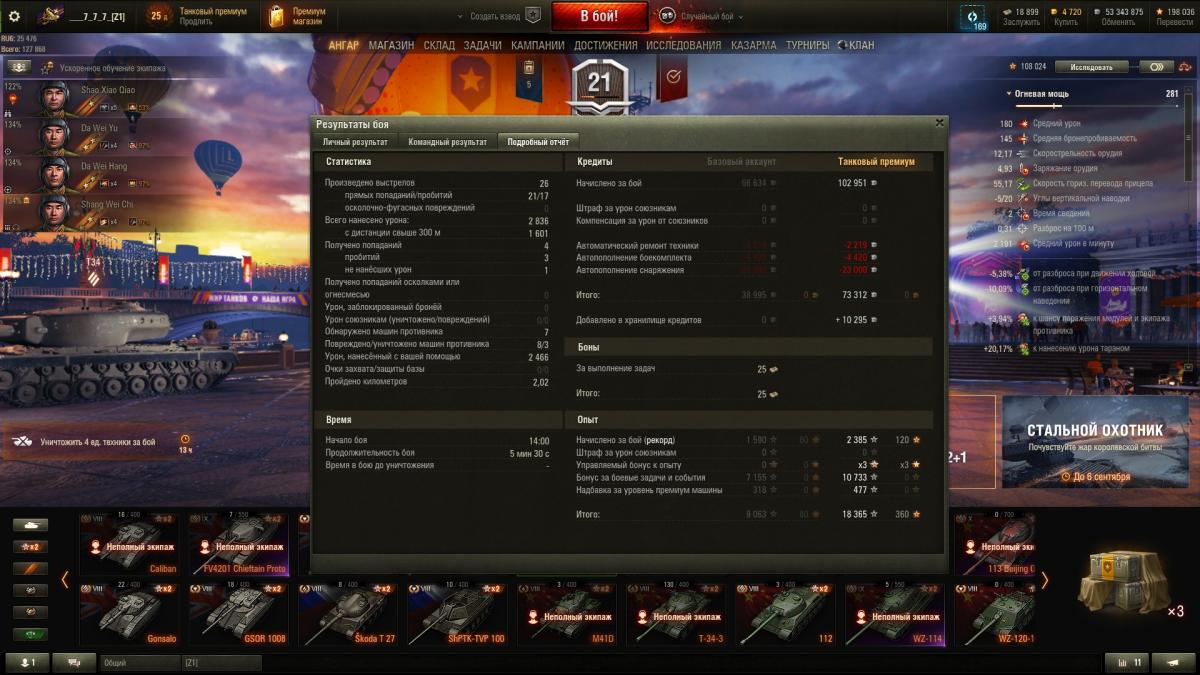Open the blue flag with counter 5
The width and height of the screenshot is (1200, 675).
pos(529,77)
